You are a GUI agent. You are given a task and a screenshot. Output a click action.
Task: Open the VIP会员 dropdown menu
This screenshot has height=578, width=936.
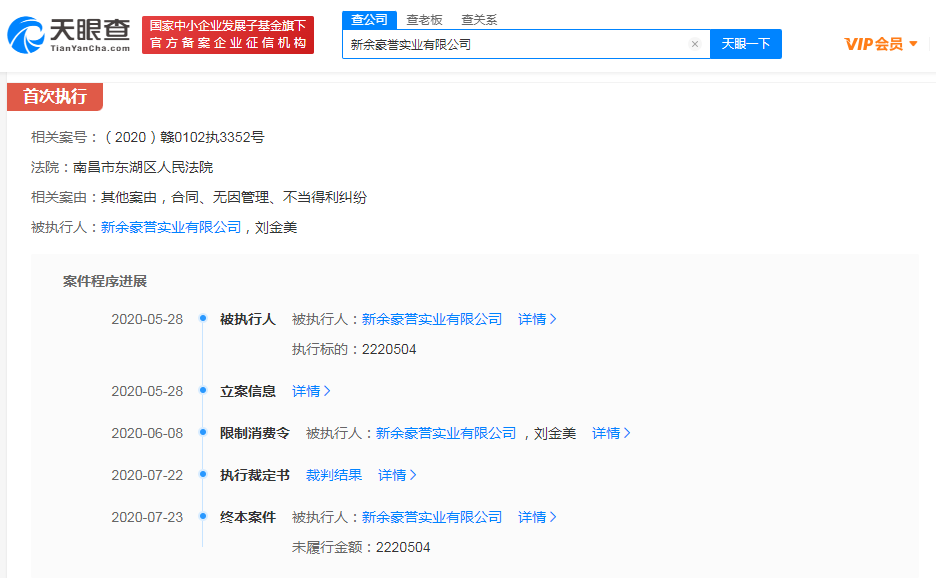(881, 44)
